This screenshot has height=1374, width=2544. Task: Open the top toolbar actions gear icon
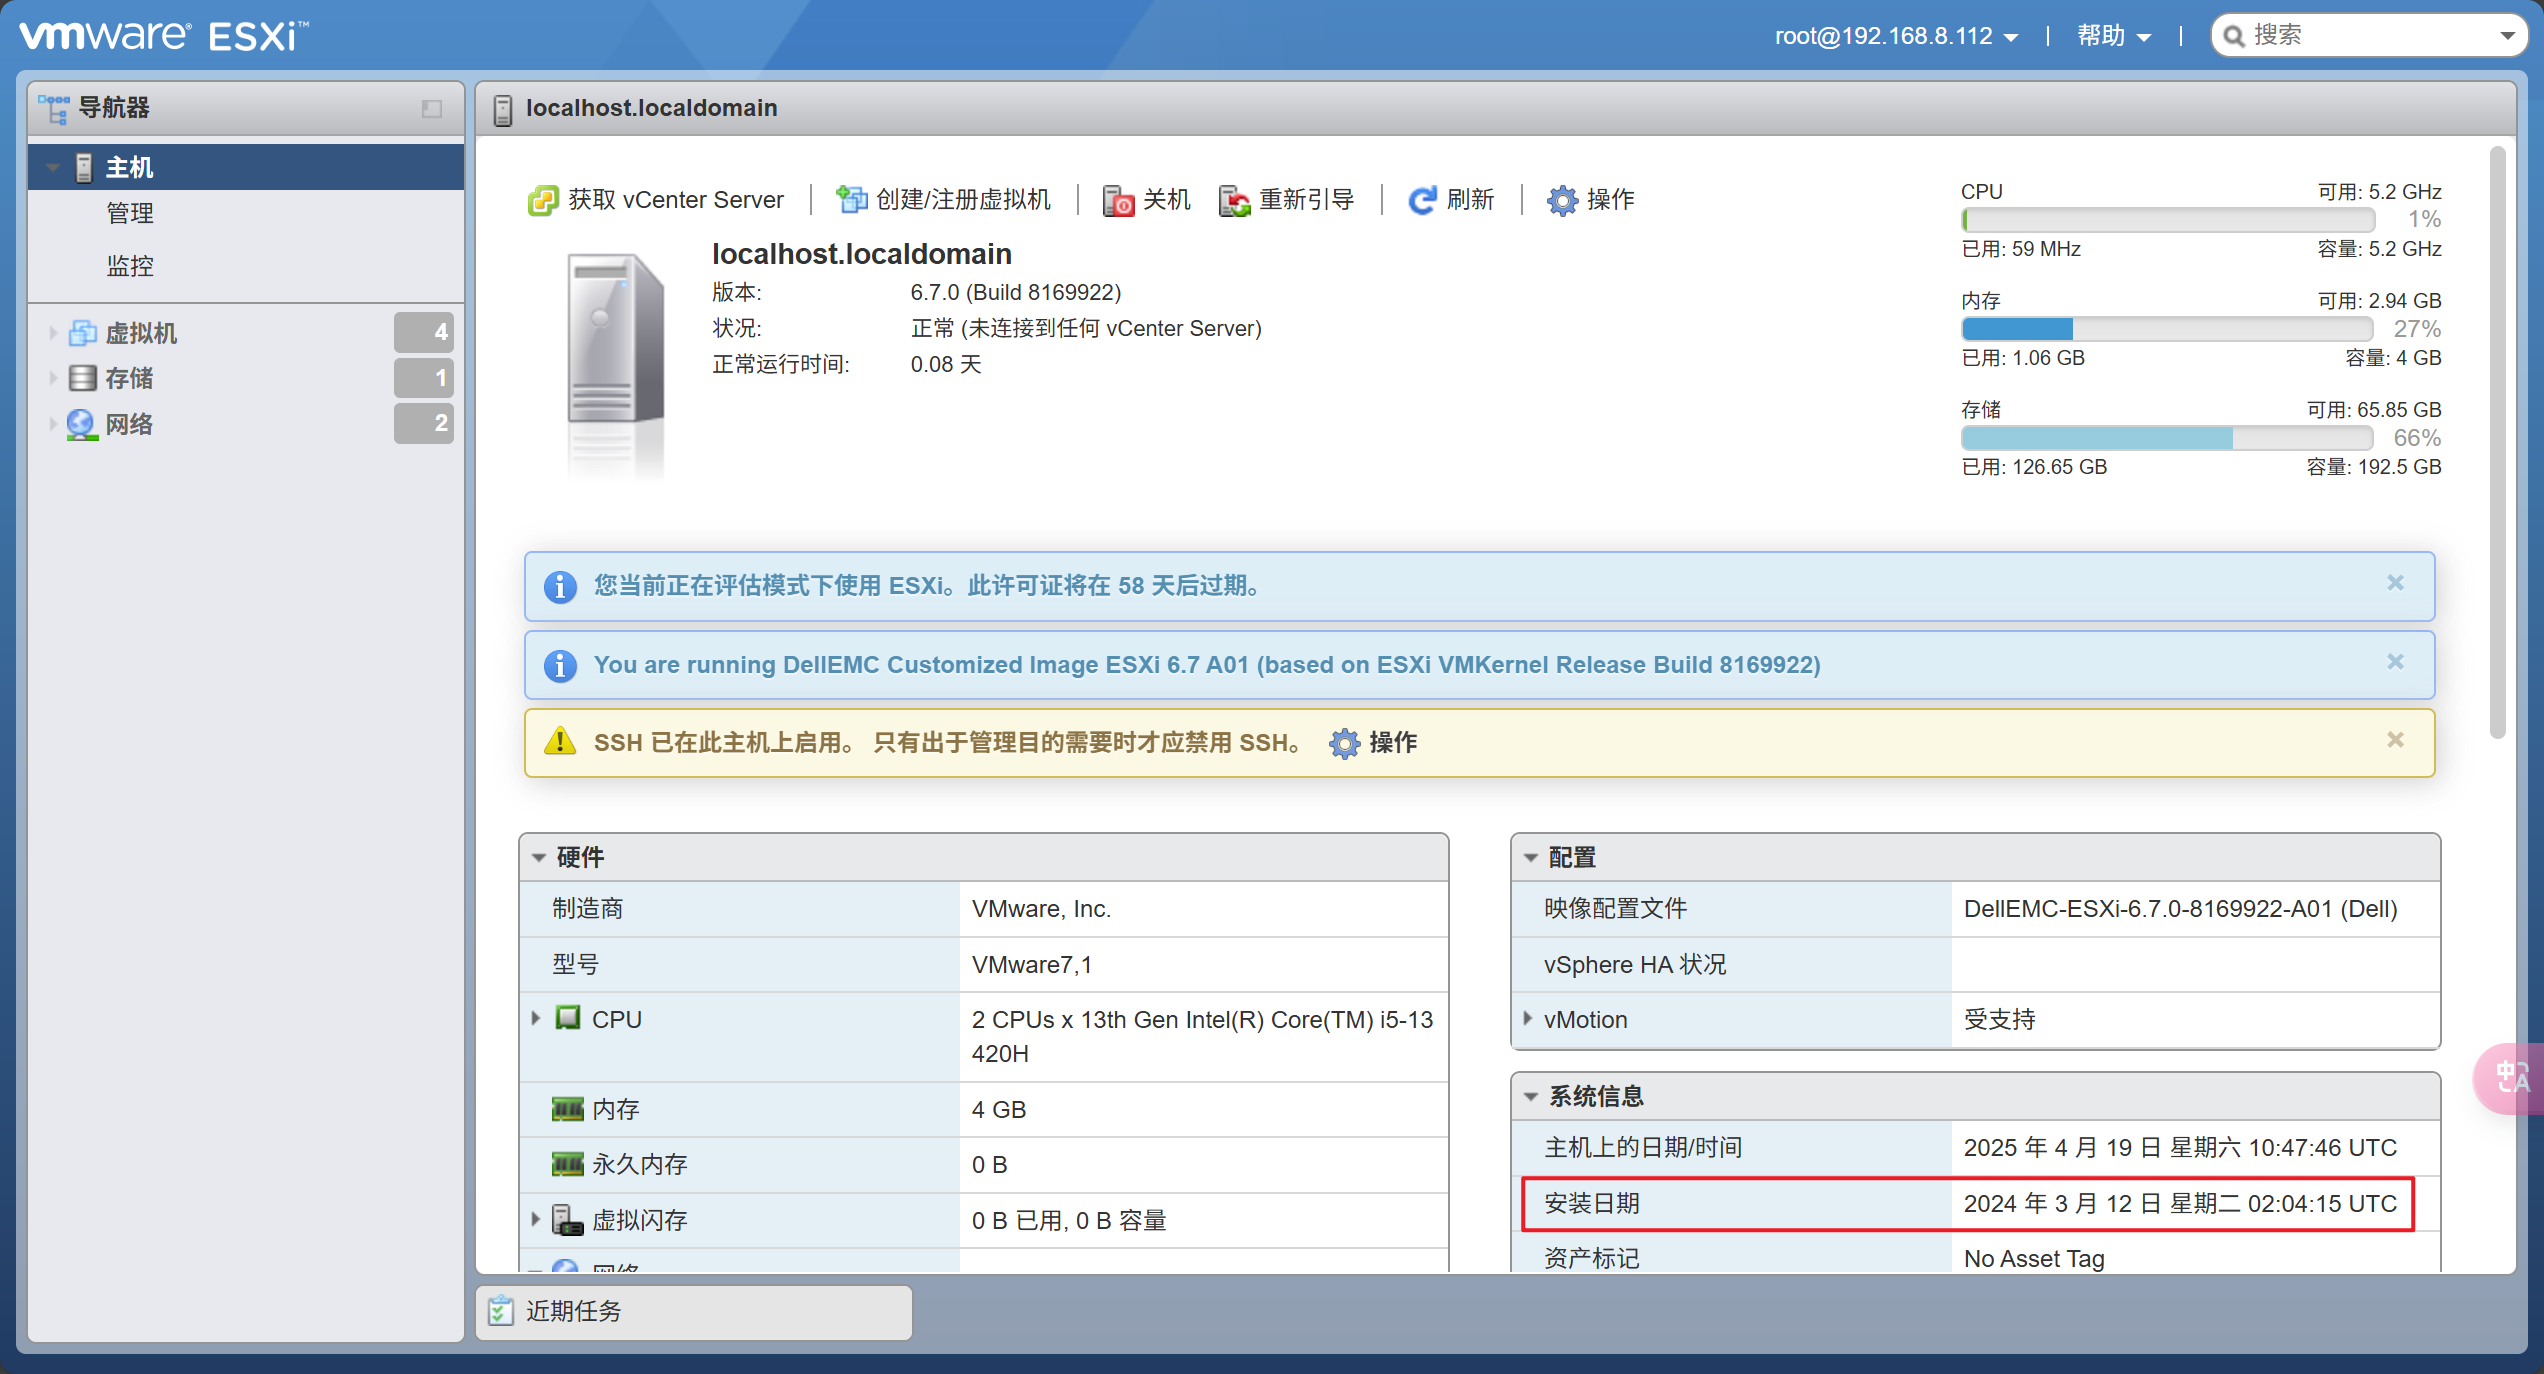1561,200
